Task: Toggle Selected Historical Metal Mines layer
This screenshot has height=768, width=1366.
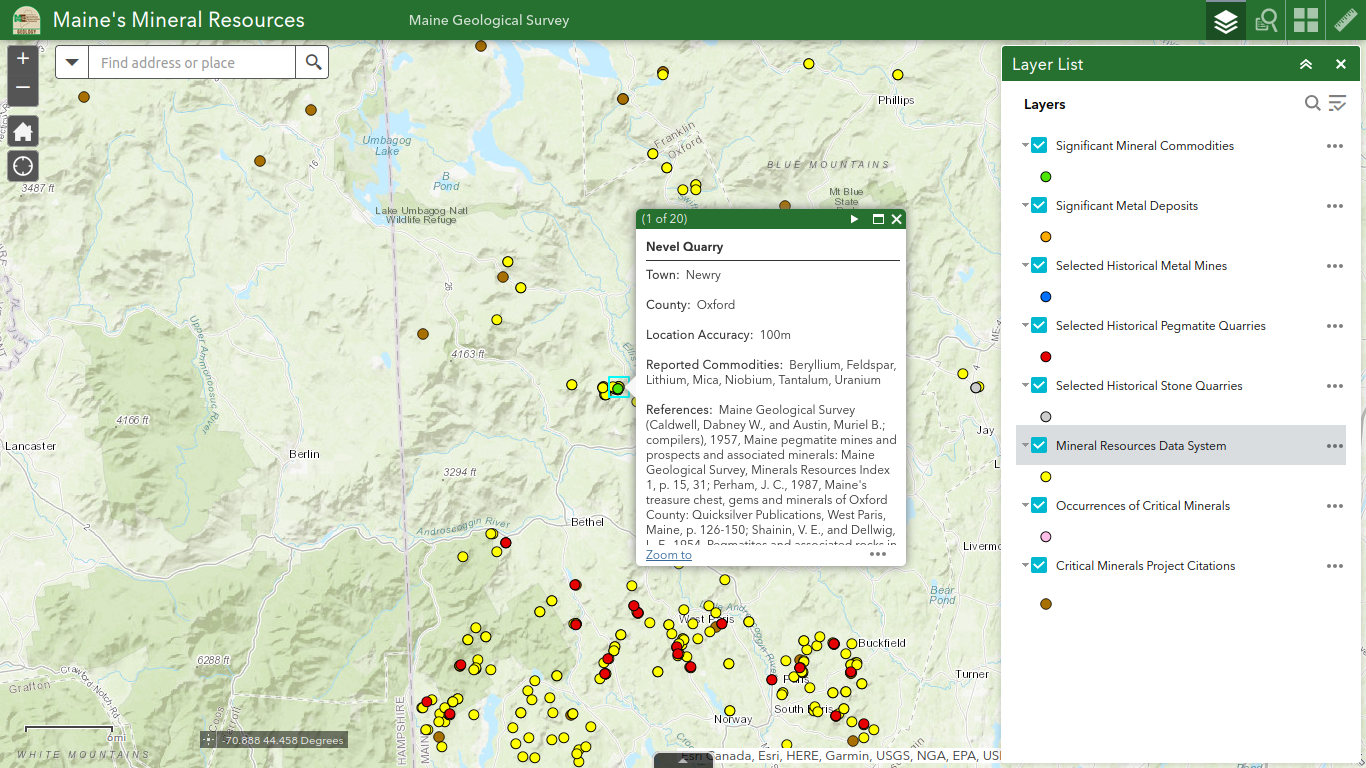Action: click(x=1039, y=265)
